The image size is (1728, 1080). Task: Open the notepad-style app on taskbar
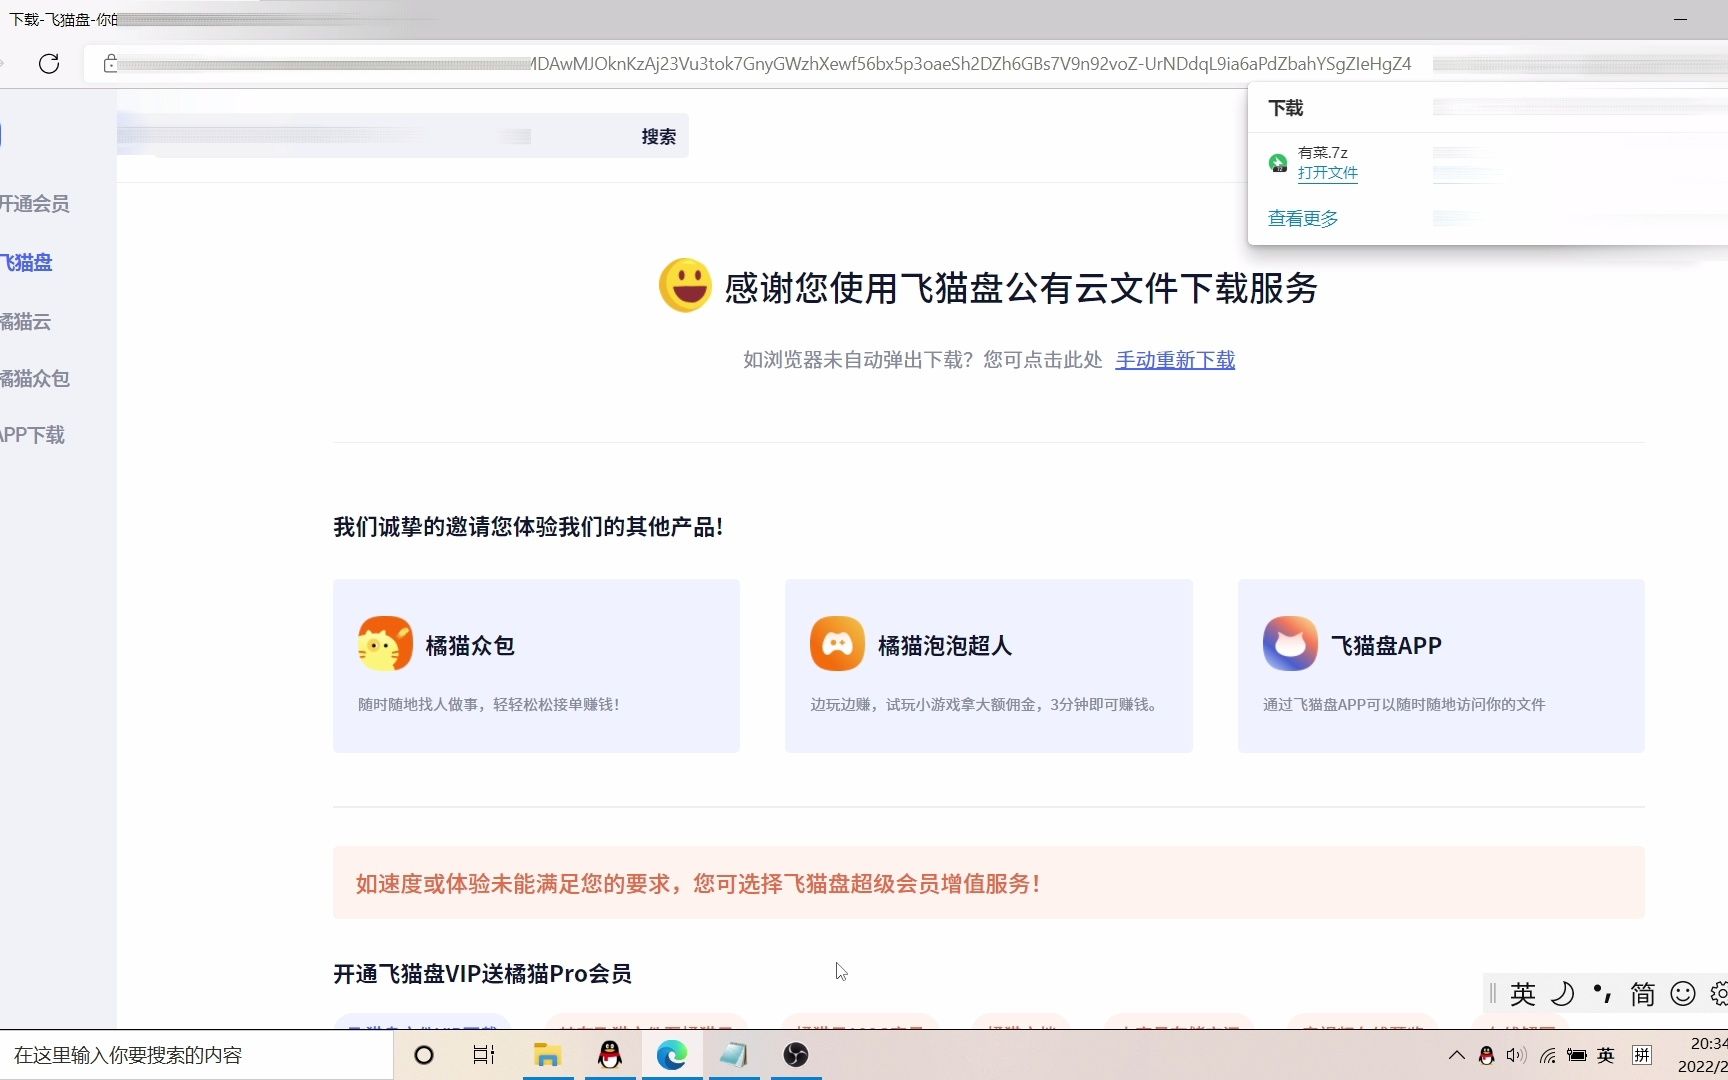click(x=733, y=1055)
